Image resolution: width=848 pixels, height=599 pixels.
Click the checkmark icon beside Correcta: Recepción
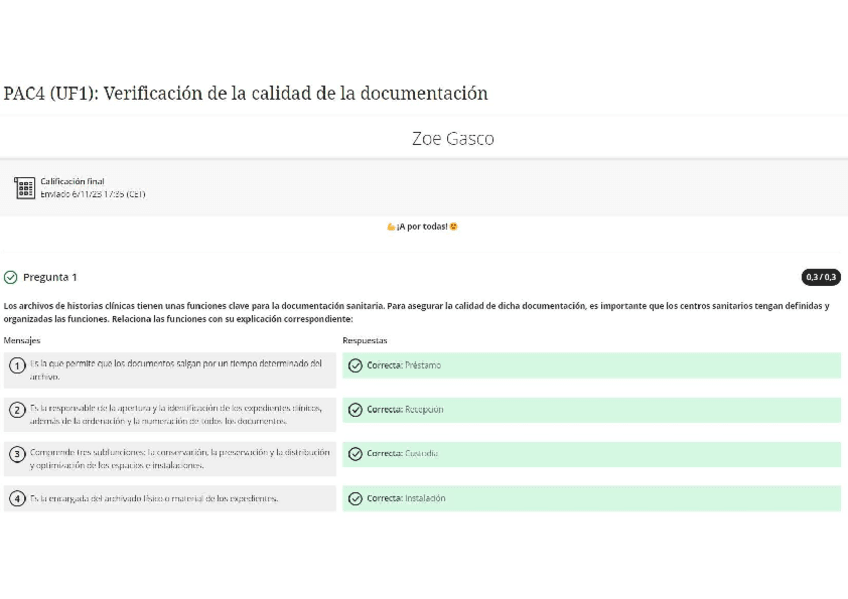pos(355,410)
